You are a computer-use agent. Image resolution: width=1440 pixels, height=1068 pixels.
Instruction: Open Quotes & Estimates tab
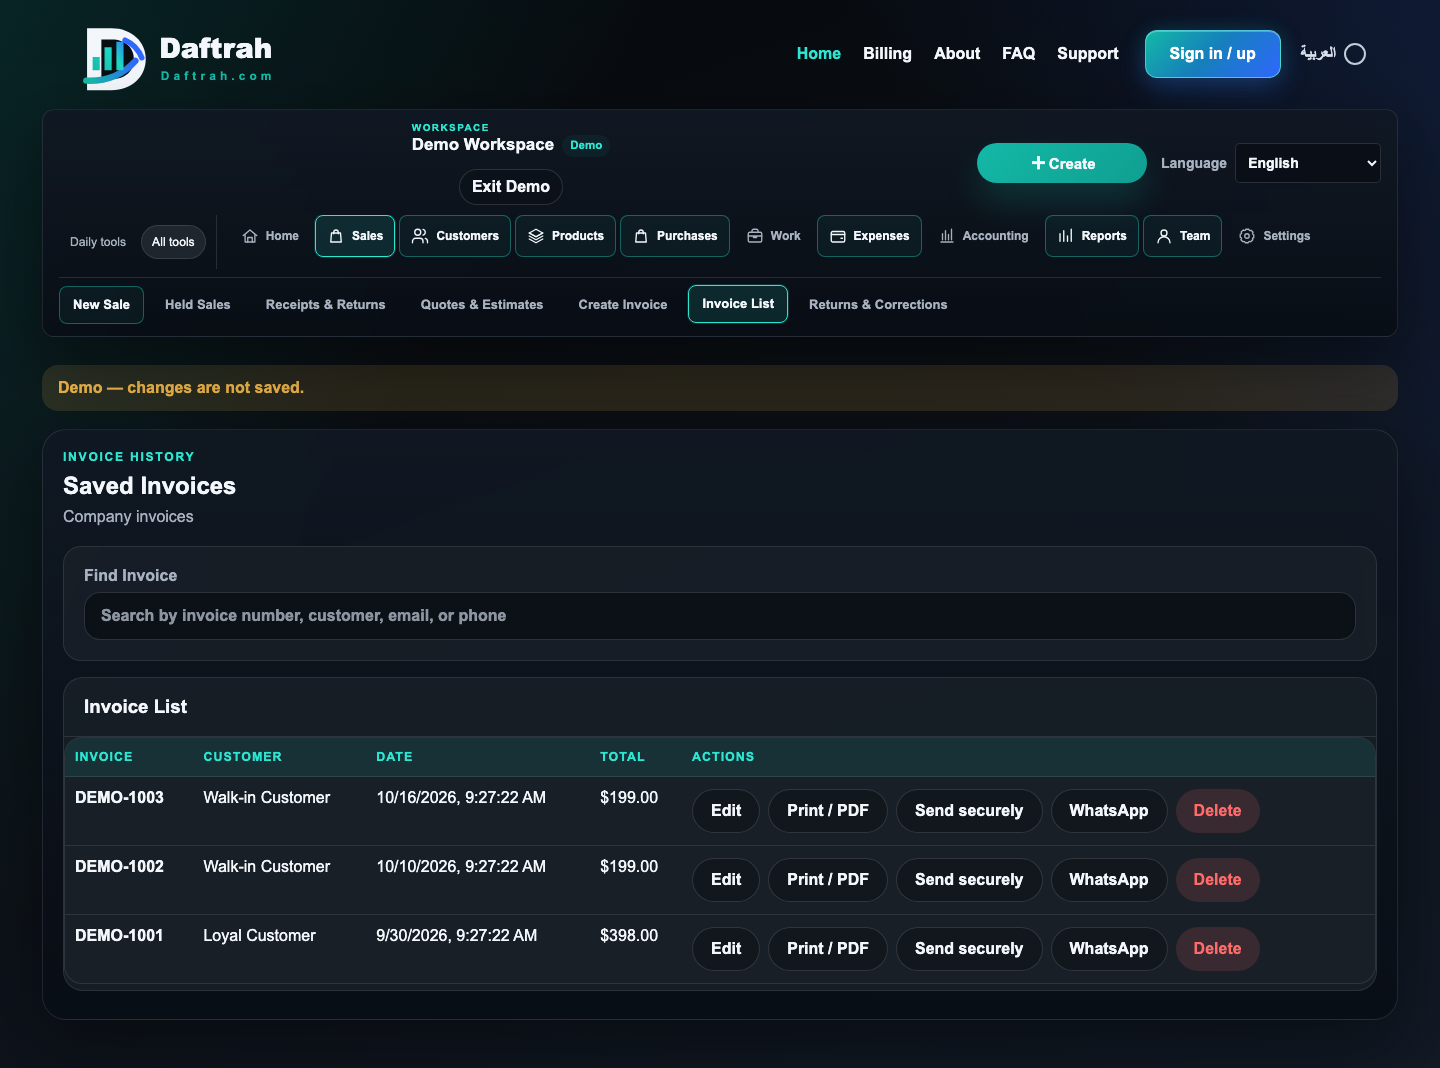482,305
